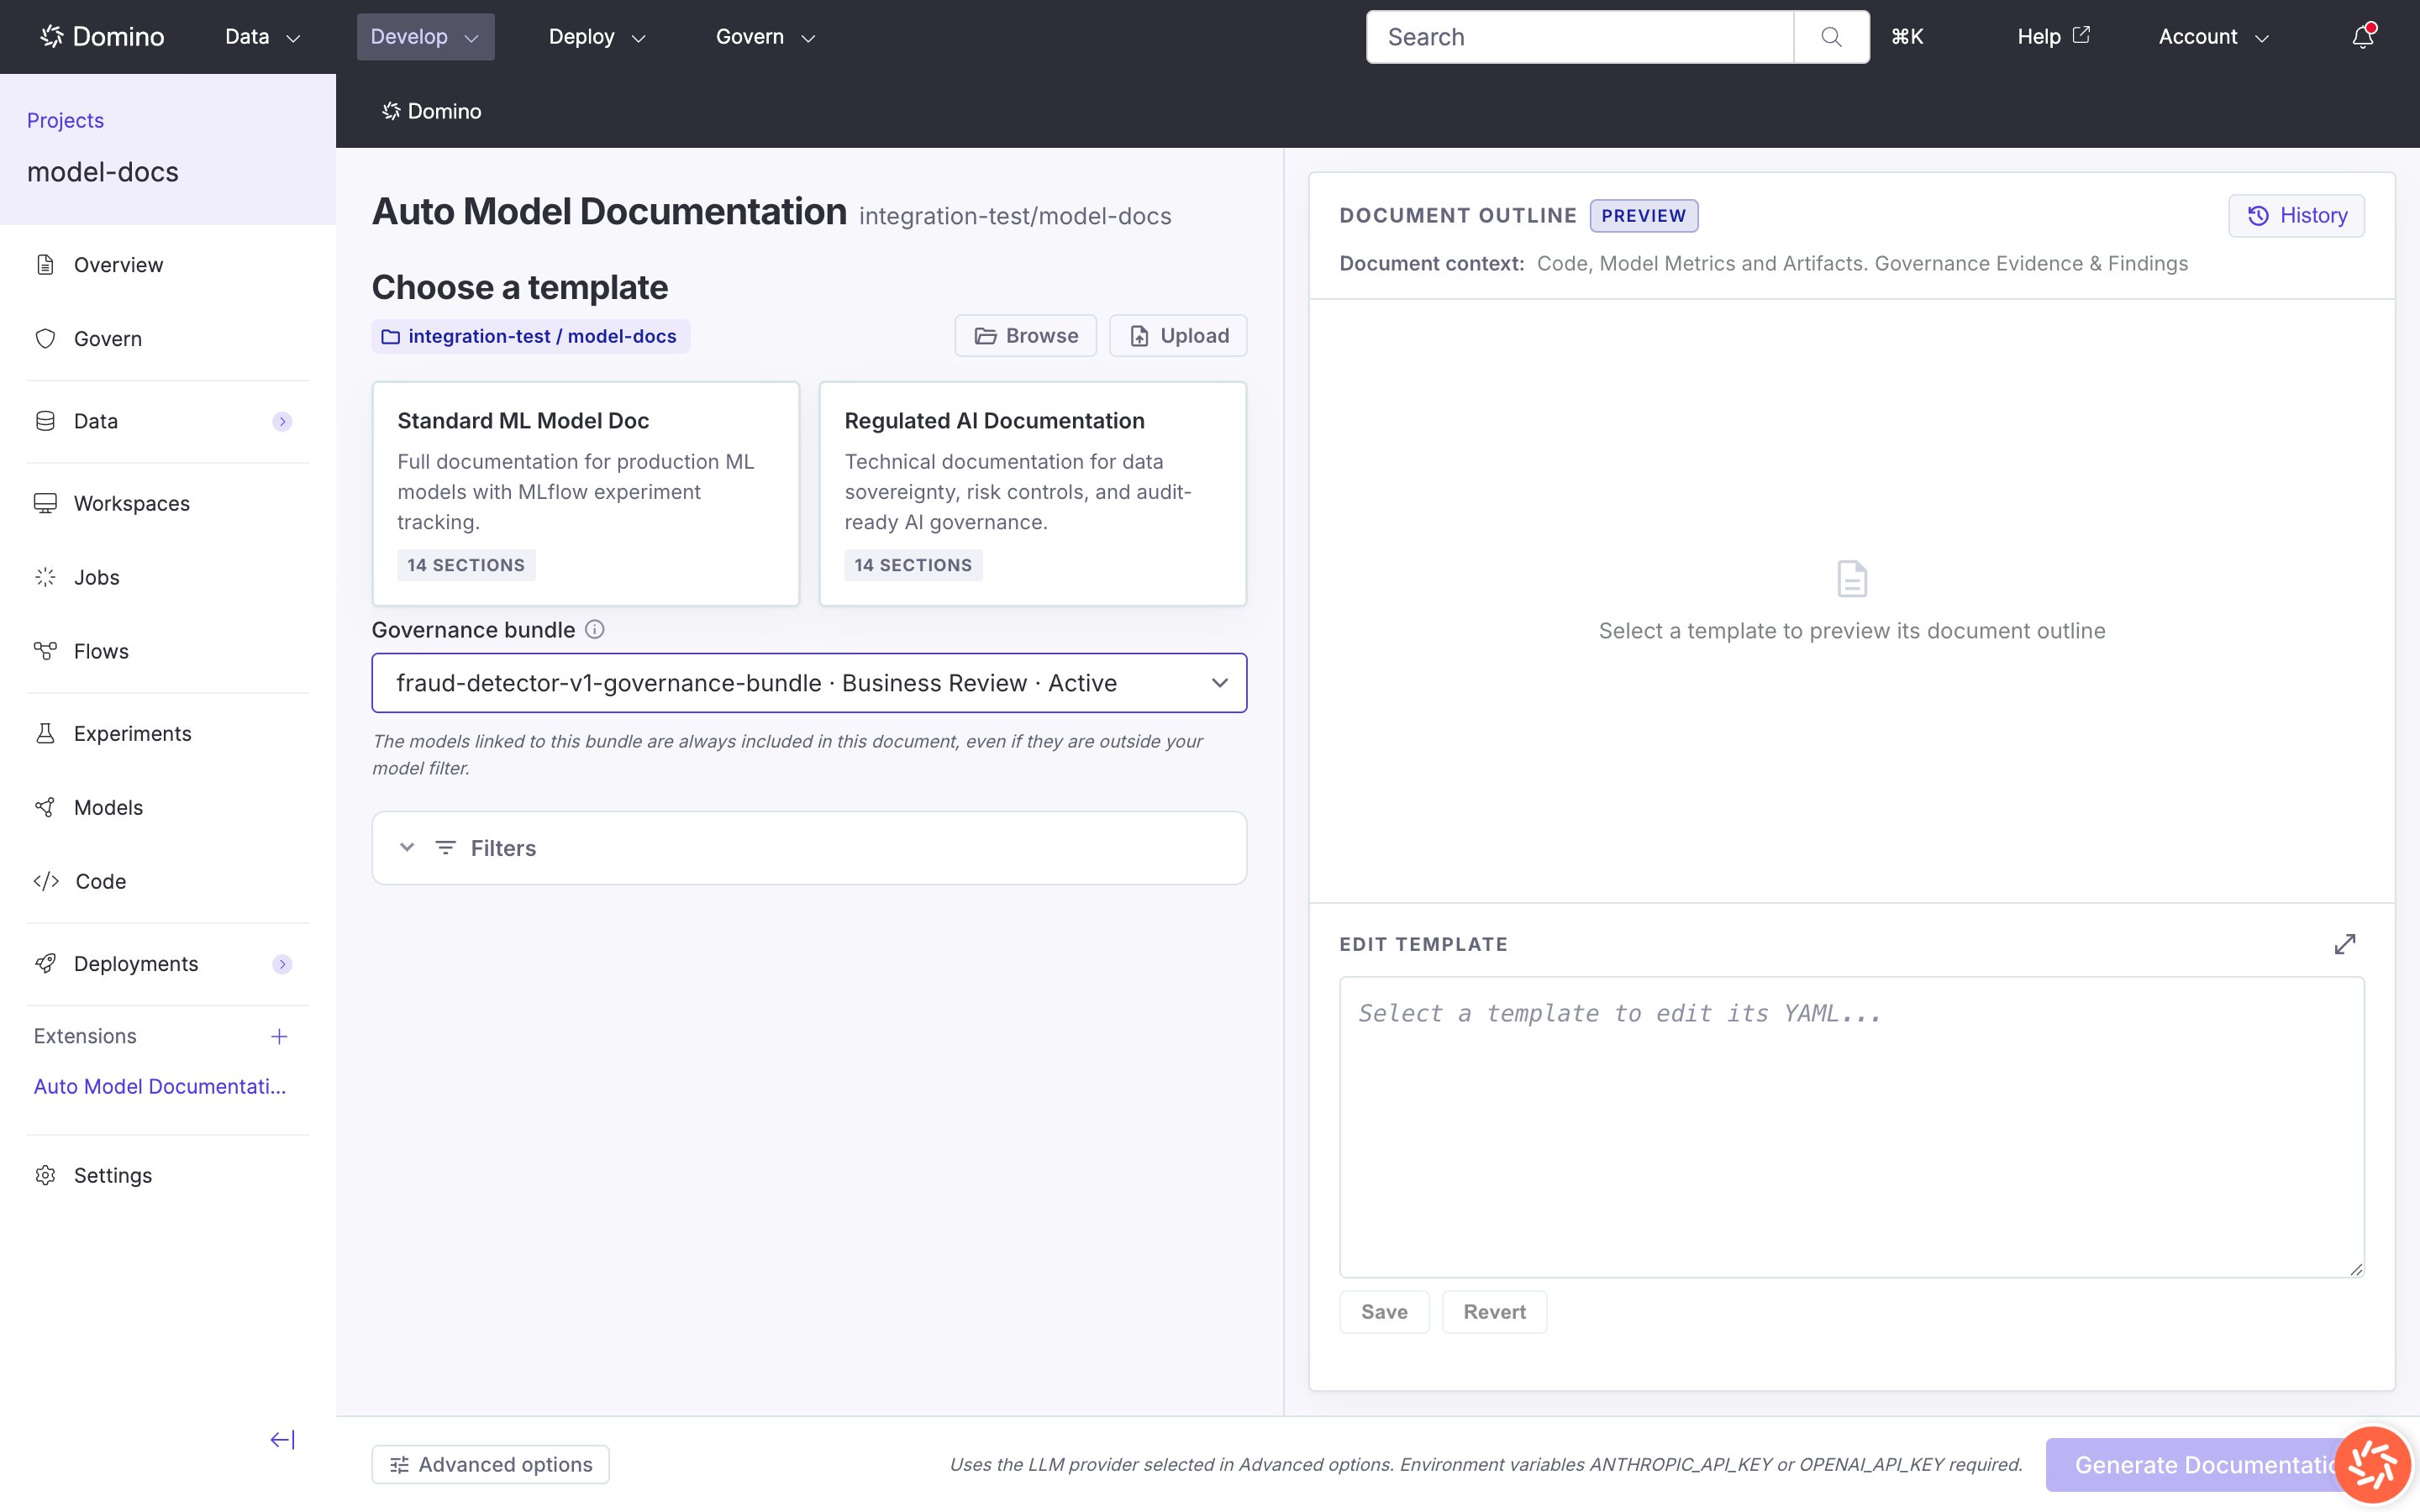Click the ⌘K shortcut hint

1906,37
